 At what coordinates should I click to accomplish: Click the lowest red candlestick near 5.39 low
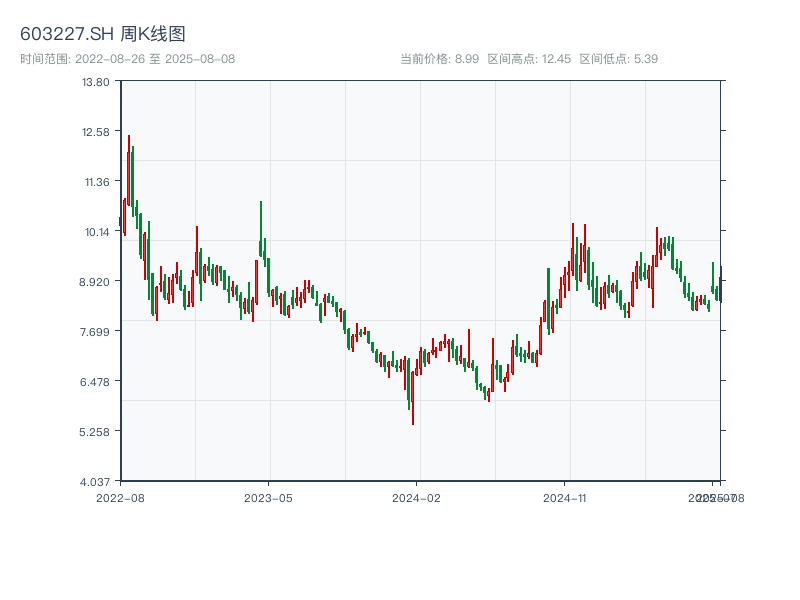[413, 398]
